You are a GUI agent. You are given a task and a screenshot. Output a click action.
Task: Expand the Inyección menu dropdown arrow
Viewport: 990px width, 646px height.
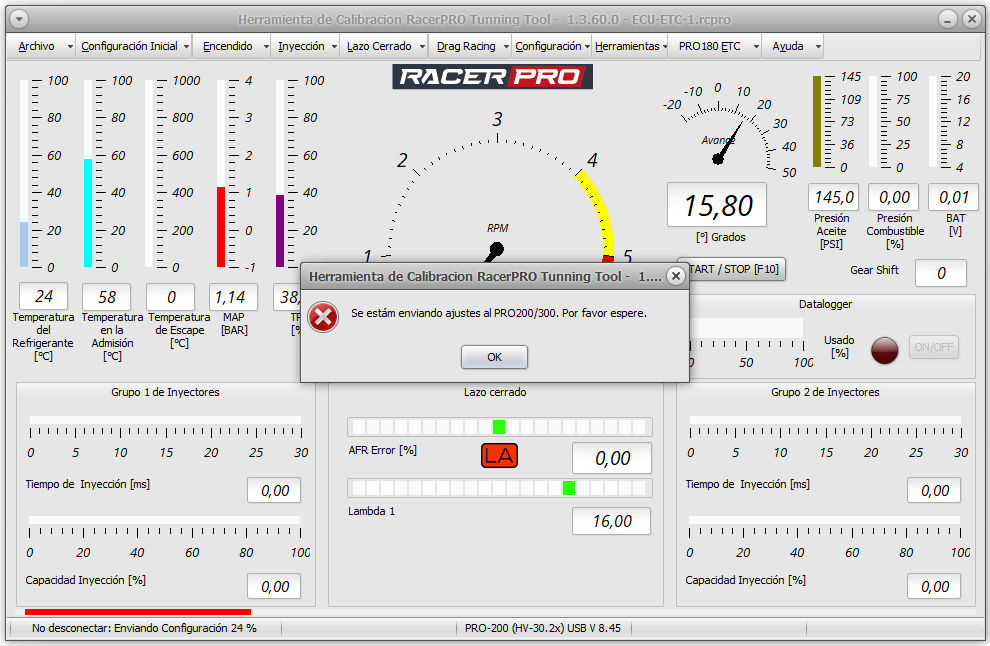pyautogui.click(x=334, y=47)
